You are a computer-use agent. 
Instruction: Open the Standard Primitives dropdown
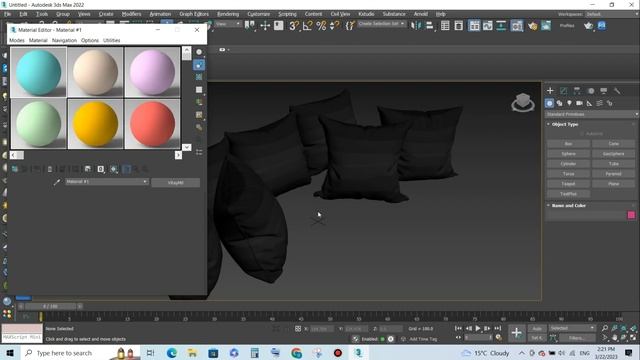pyautogui.click(x=591, y=114)
